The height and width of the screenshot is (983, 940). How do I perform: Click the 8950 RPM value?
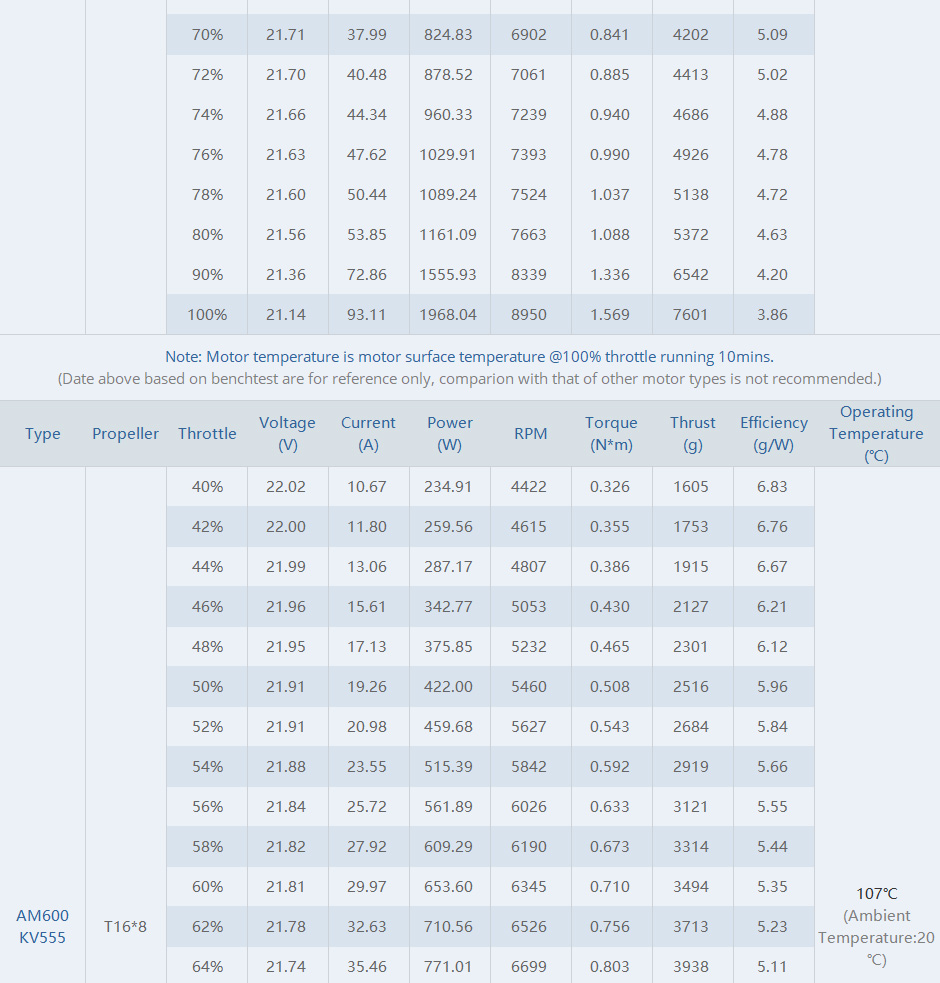529,315
